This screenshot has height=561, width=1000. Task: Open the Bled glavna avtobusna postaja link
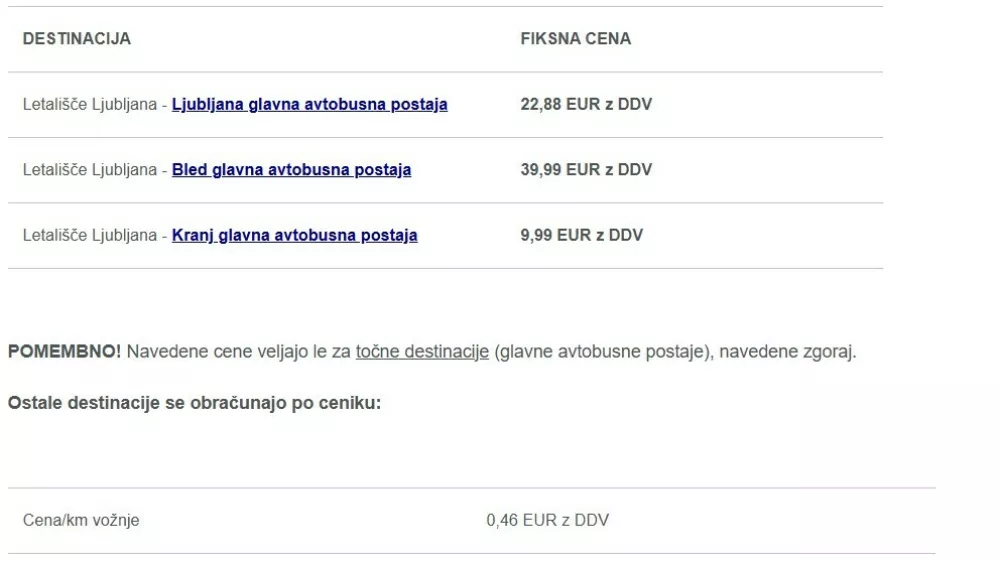click(291, 170)
